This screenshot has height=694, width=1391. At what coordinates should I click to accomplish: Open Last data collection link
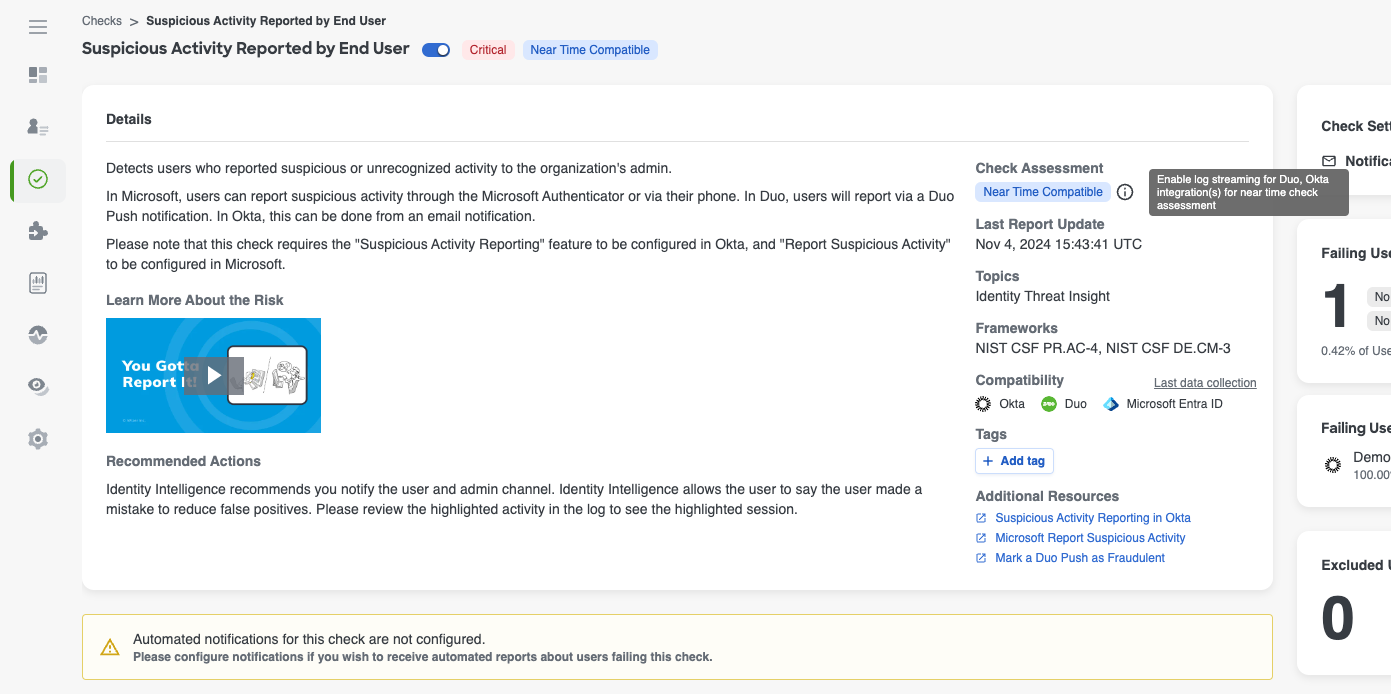(1204, 383)
